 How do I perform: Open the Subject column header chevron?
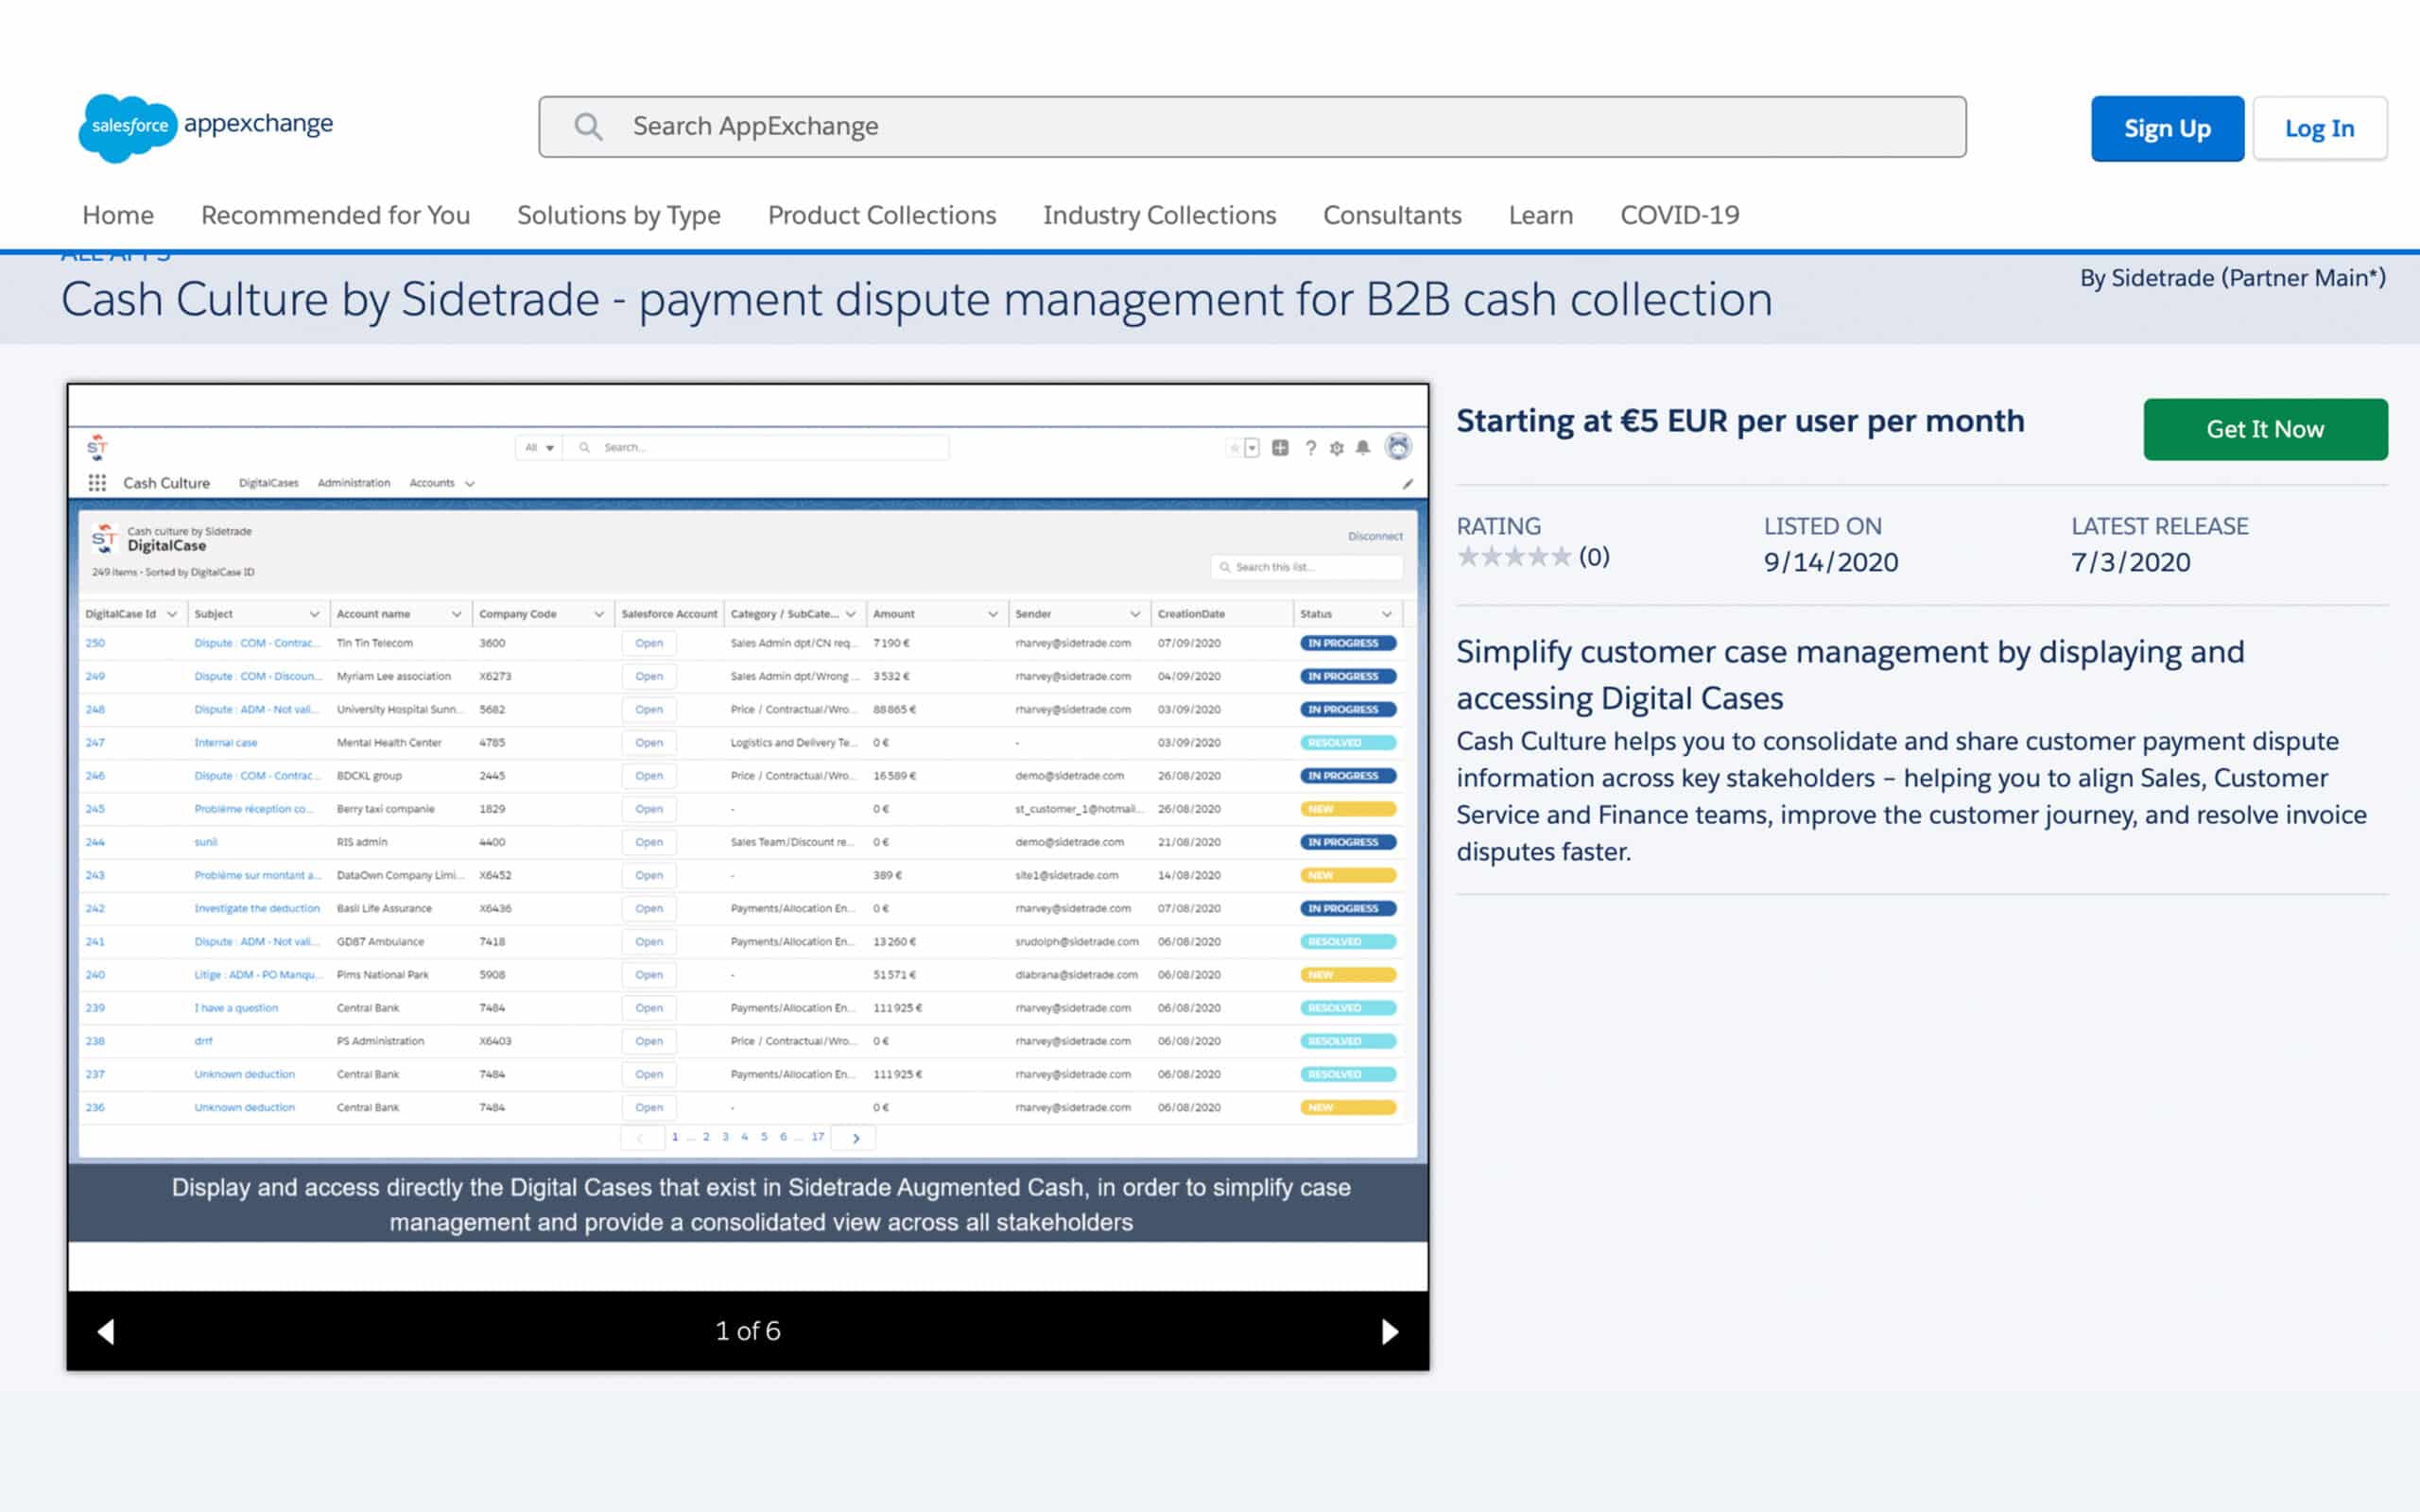pyautogui.click(x=314, y=614)
